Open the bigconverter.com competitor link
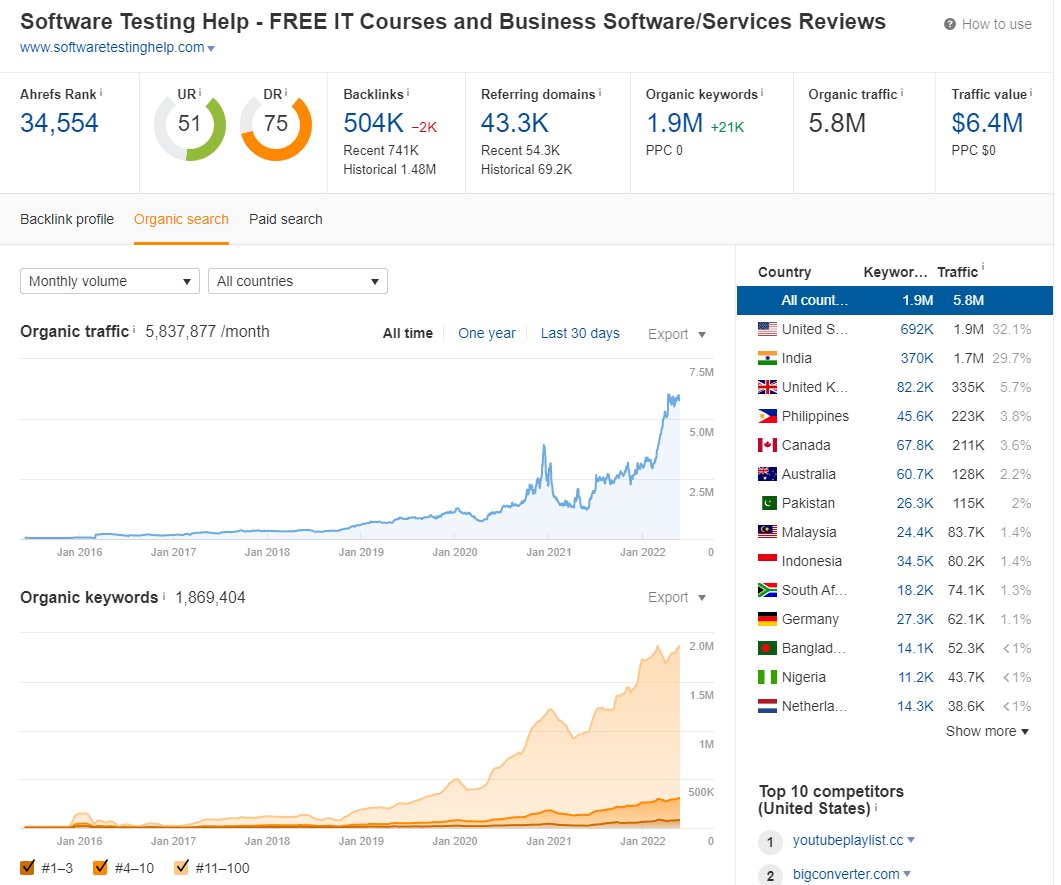 844,874
